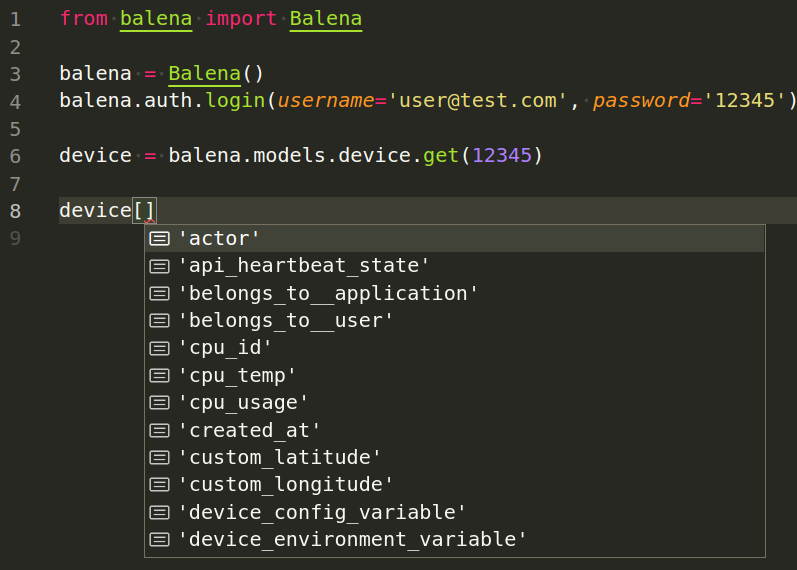Viewport: 797px width, 570px height.
Task: Pick the 'custom_latitude' completion item
Action: click(280, 458)
